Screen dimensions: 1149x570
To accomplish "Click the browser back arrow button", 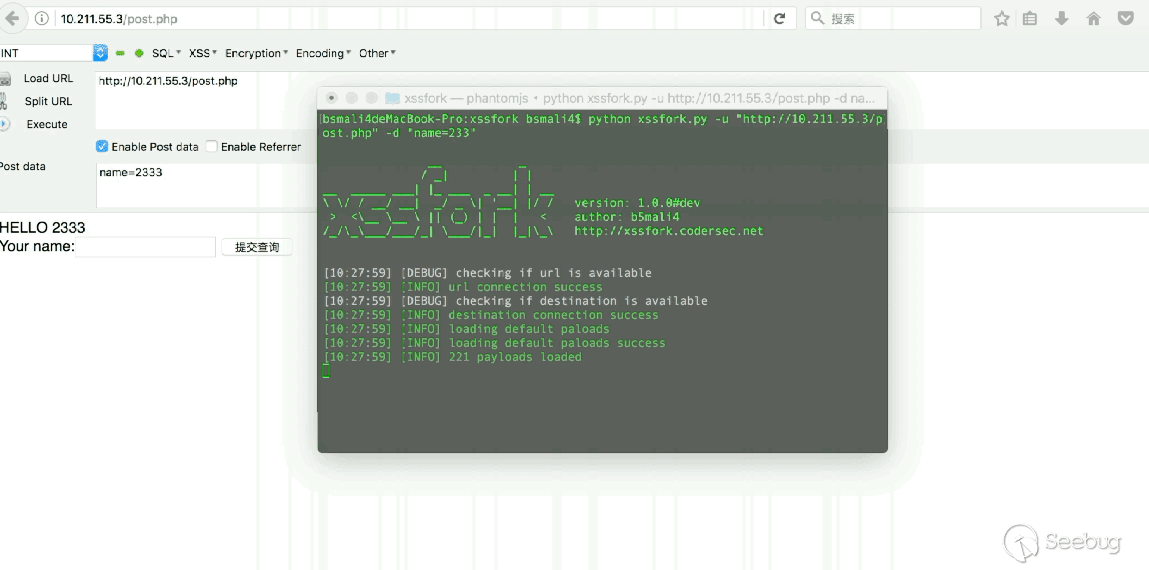I will 12,18.
